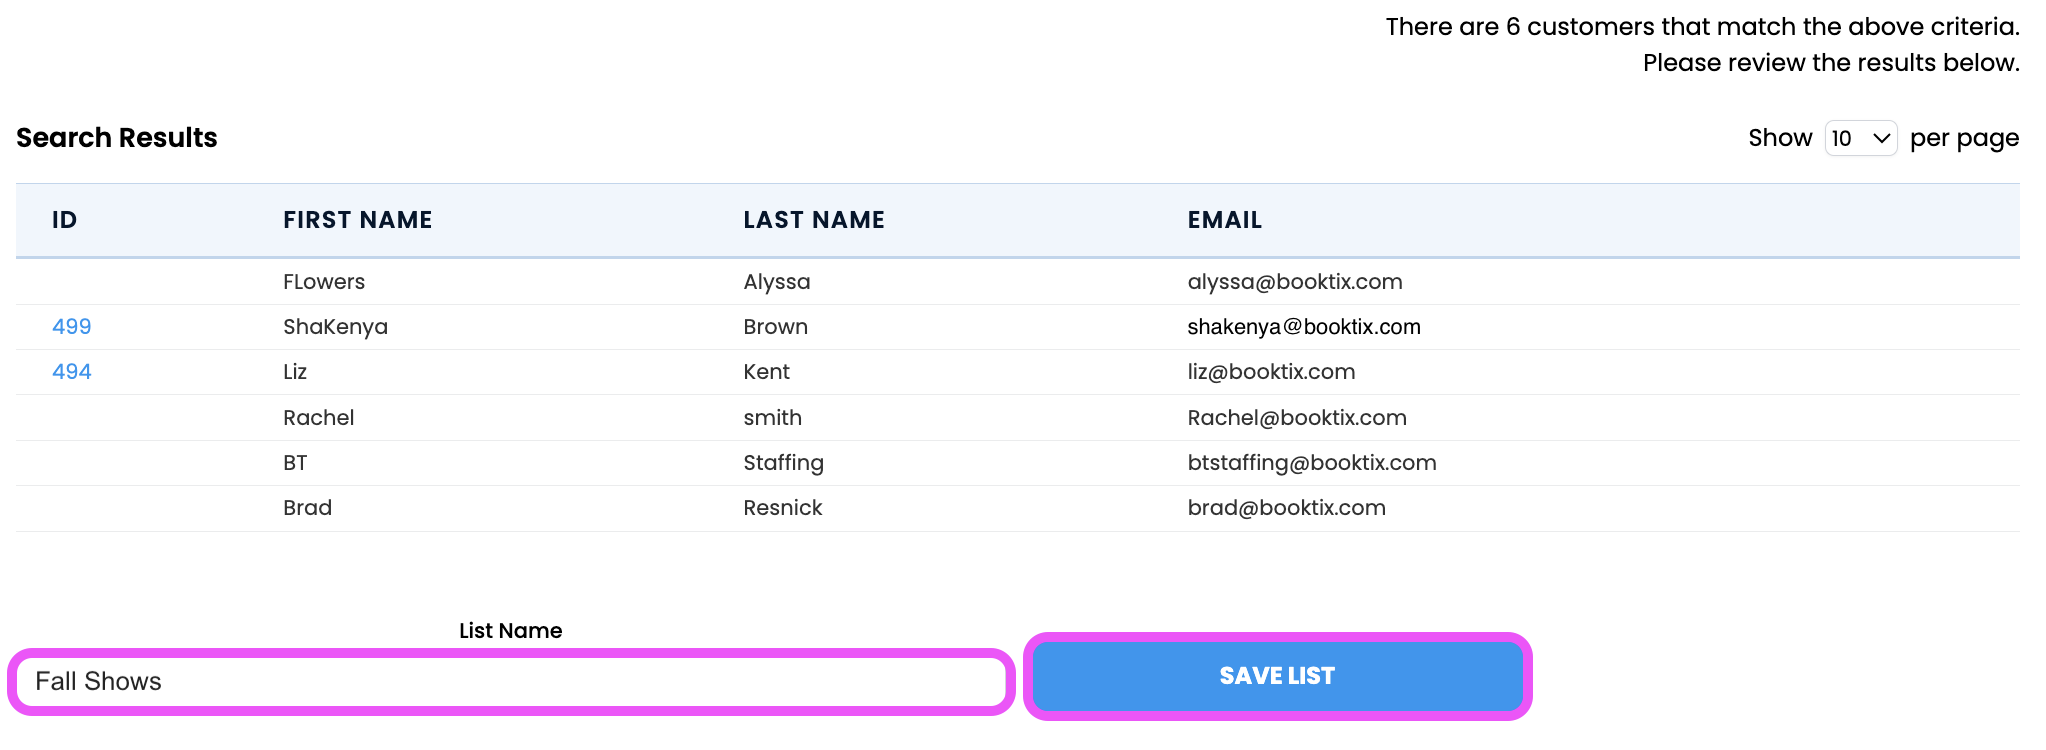Open the per page dropdown
Viewport: 2046px width, 750px height.
point(1860,138)
